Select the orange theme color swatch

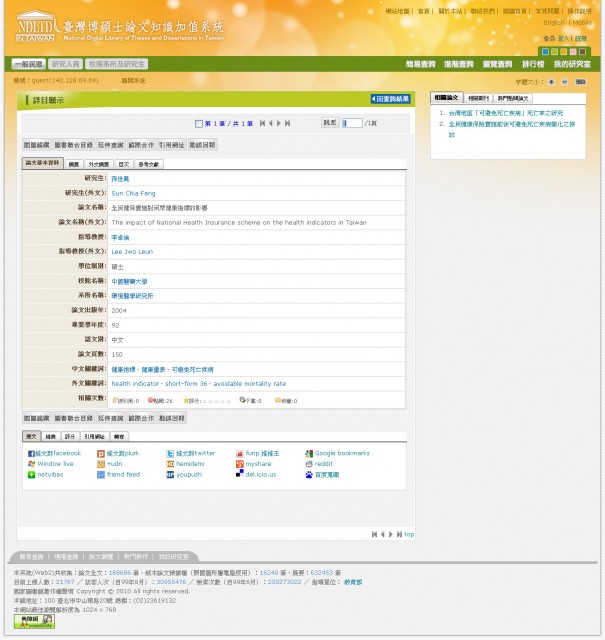pos(564,52)
